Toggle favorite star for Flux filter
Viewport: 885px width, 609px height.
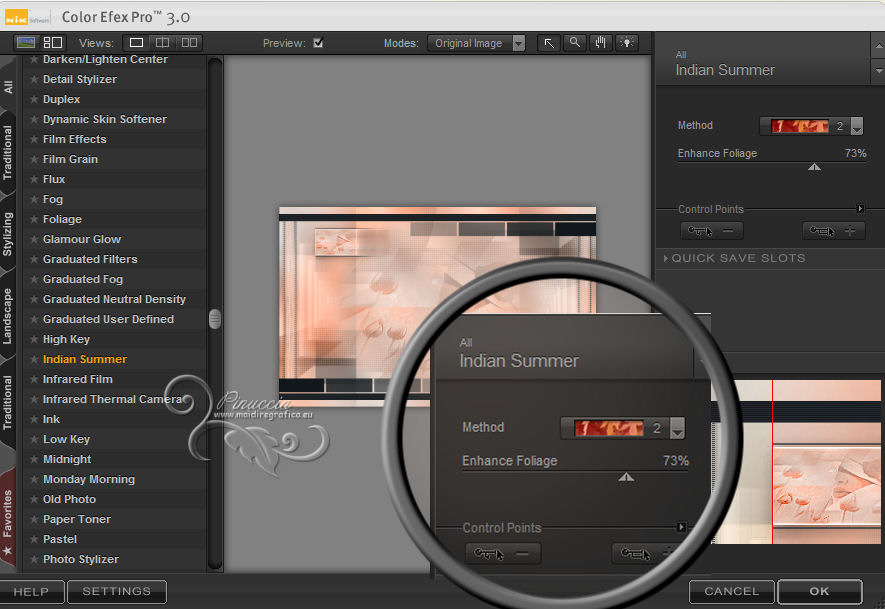pyautogui.click(x=34, y=179)
